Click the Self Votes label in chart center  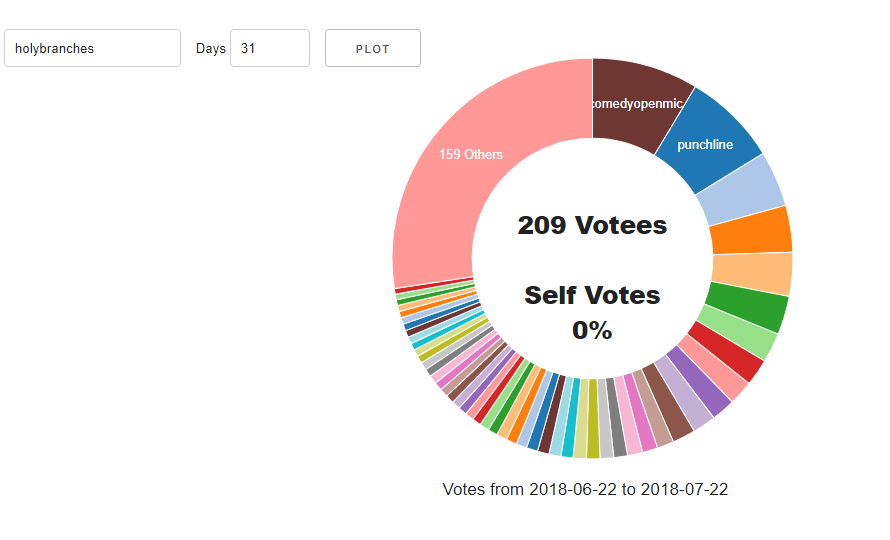pos(592,295)
